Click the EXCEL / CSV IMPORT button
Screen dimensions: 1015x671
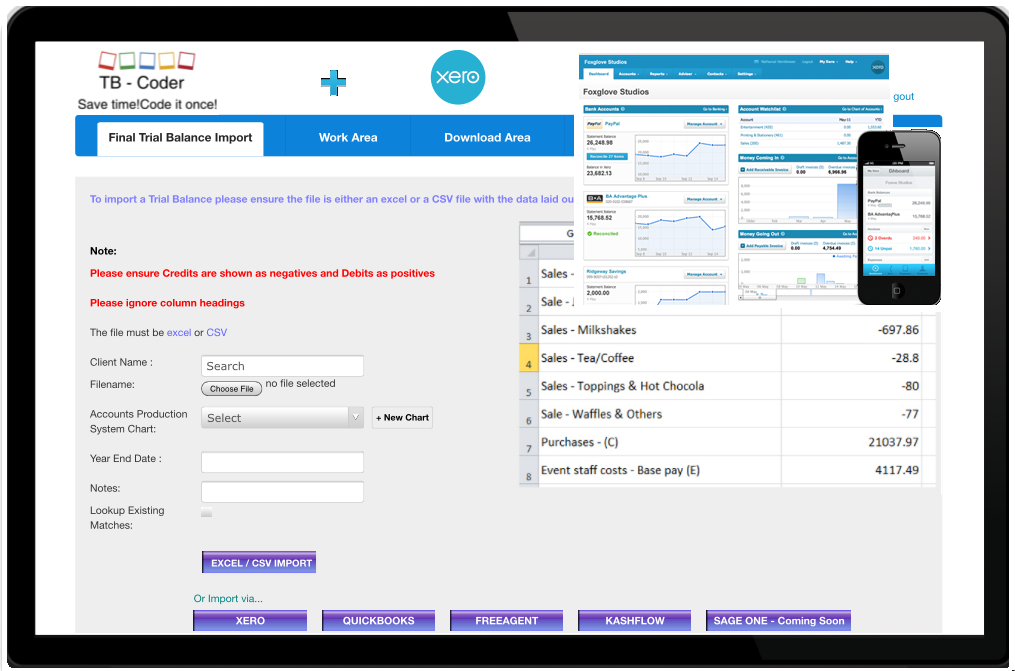tap(259, 561)
